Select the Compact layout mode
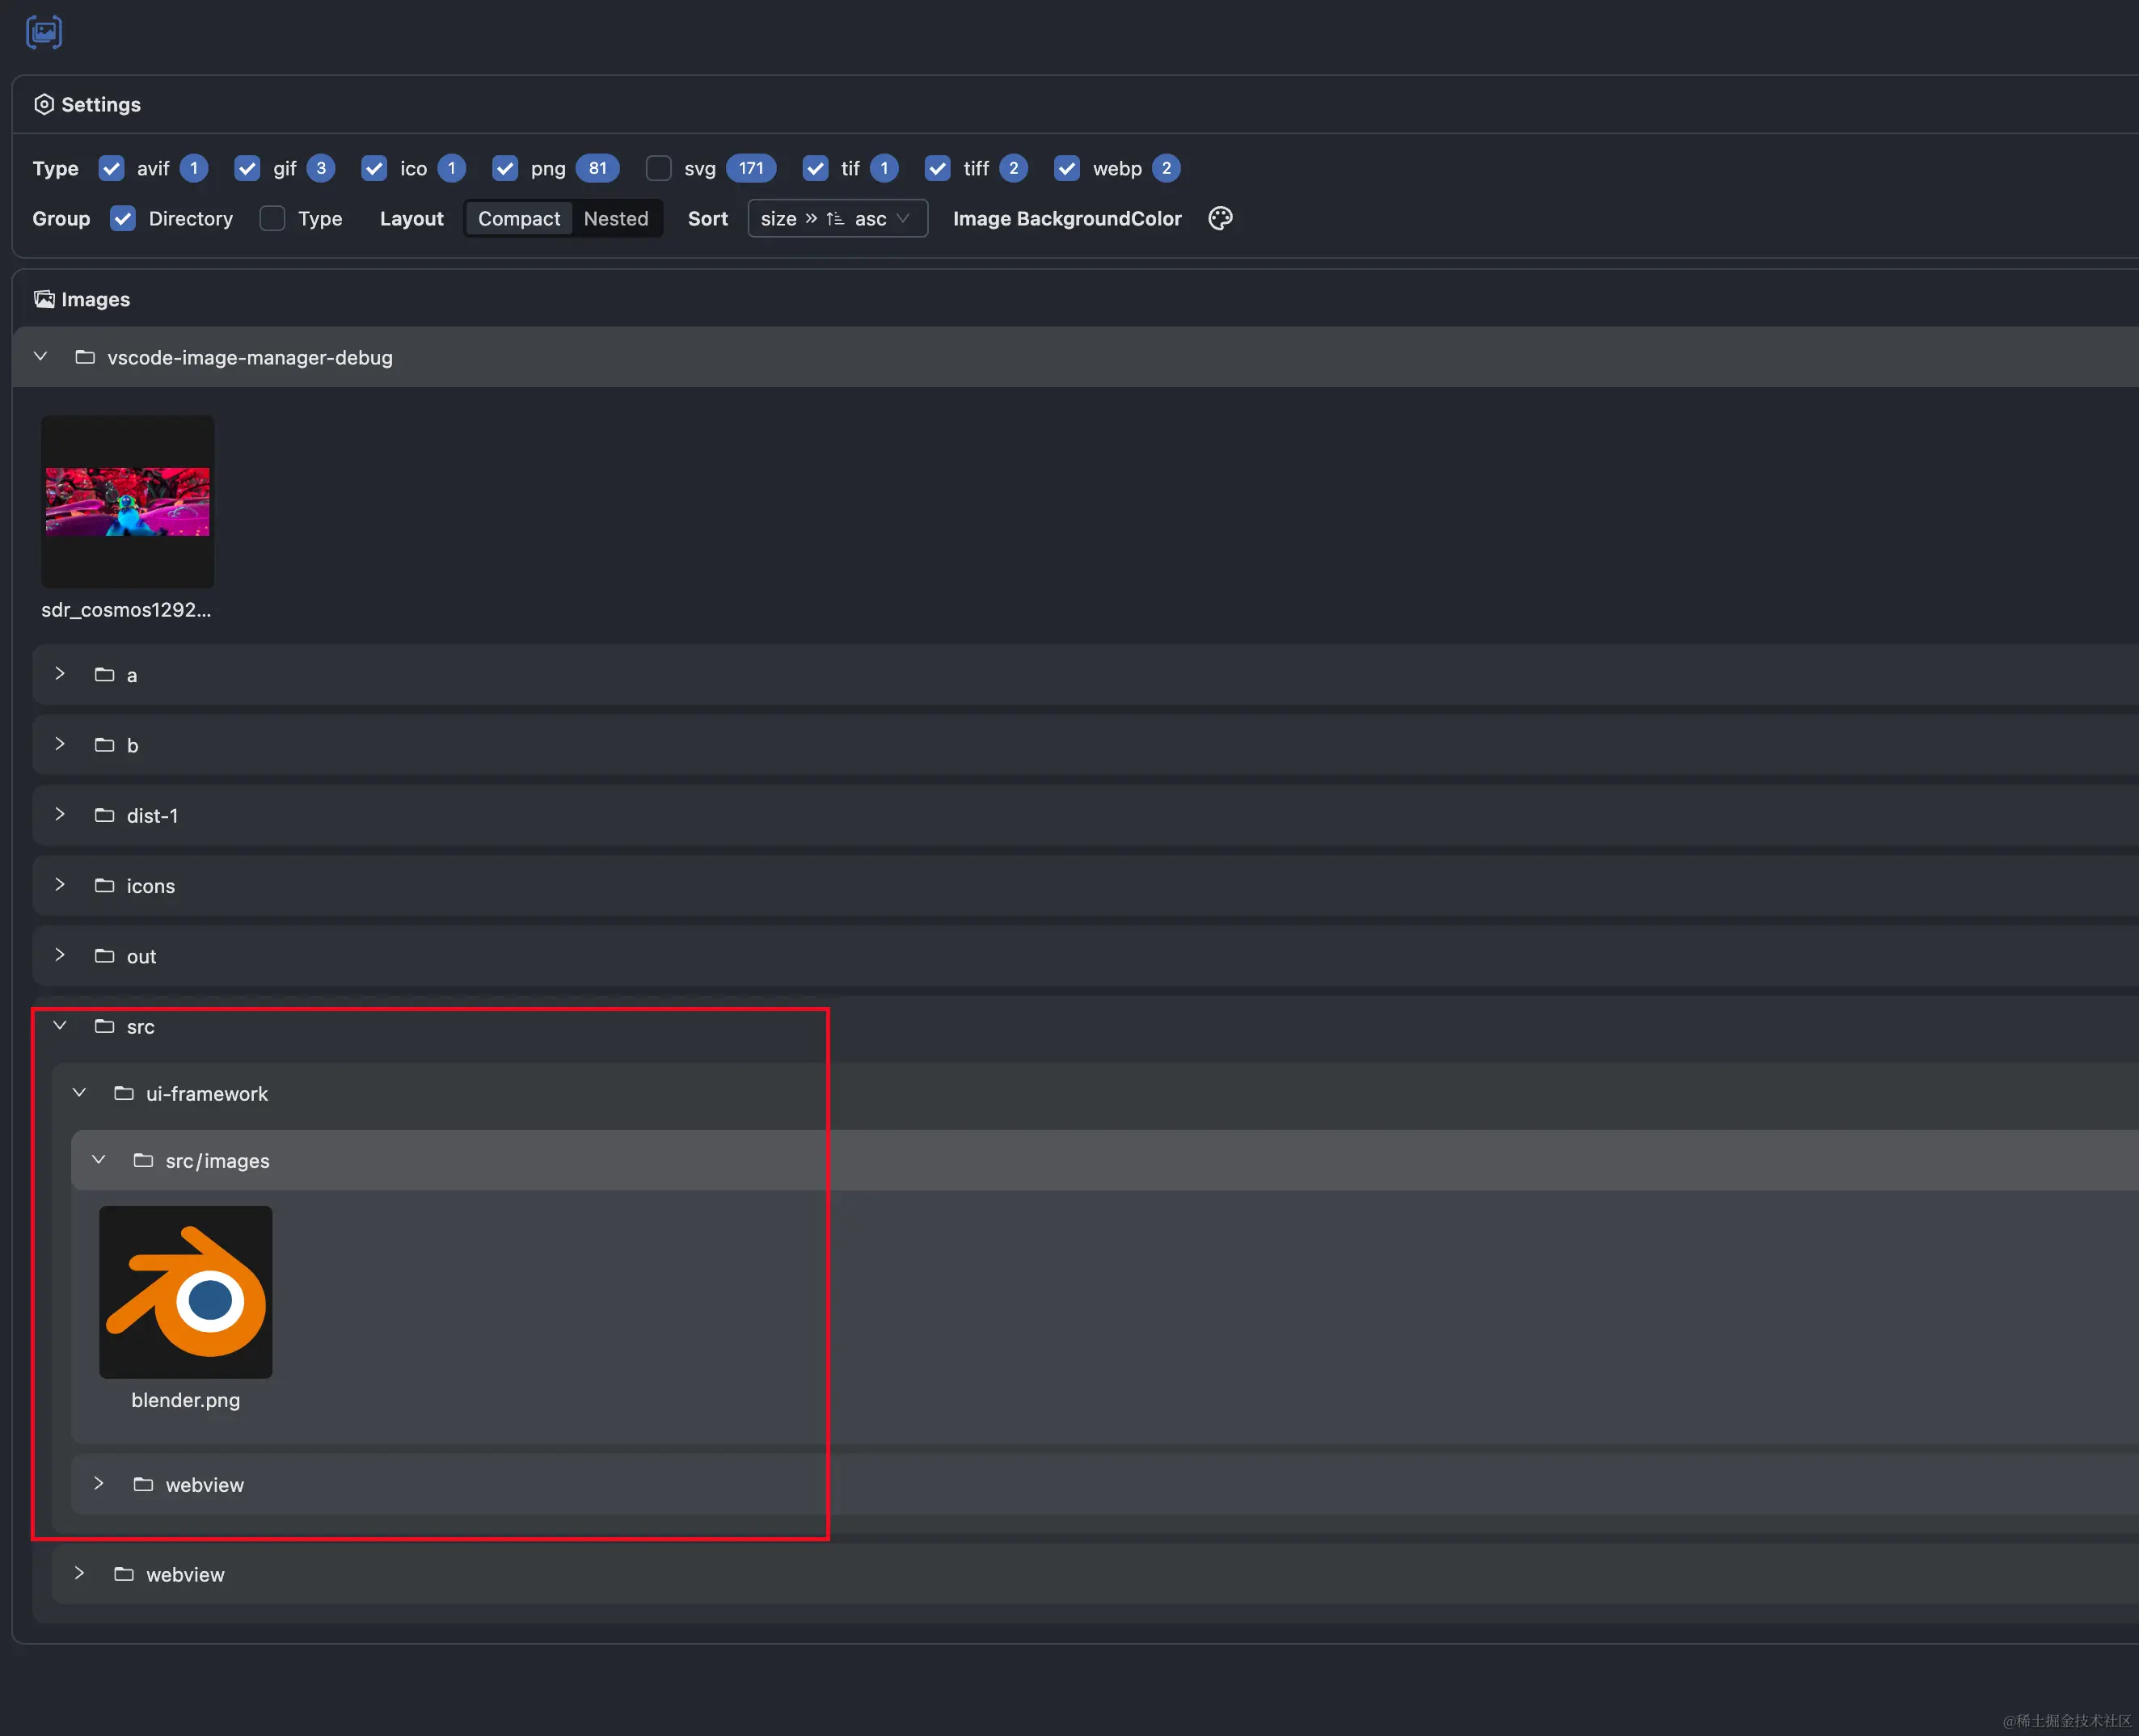Viewport: 2139px width, 1736px height. [x=518, y=218]
